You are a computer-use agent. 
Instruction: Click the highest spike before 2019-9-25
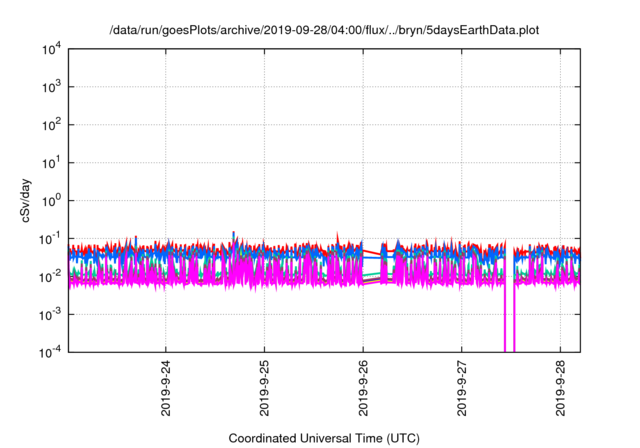(x=233, y=234)
